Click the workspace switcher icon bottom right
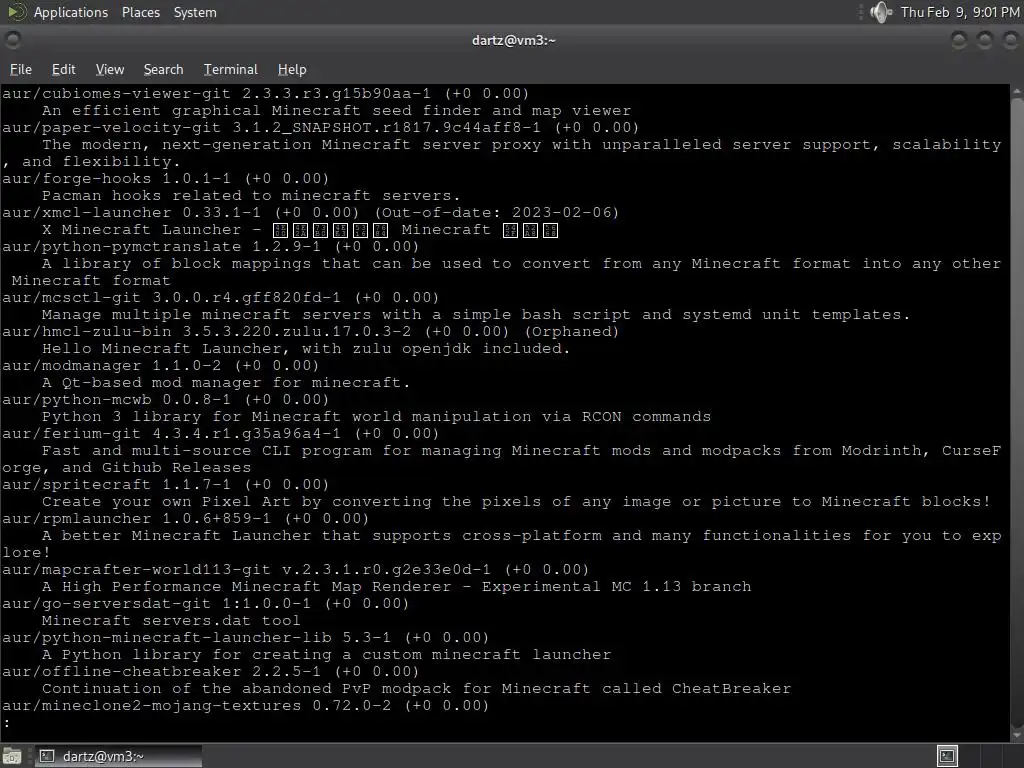1024x768 pixels. pos(947,756)
